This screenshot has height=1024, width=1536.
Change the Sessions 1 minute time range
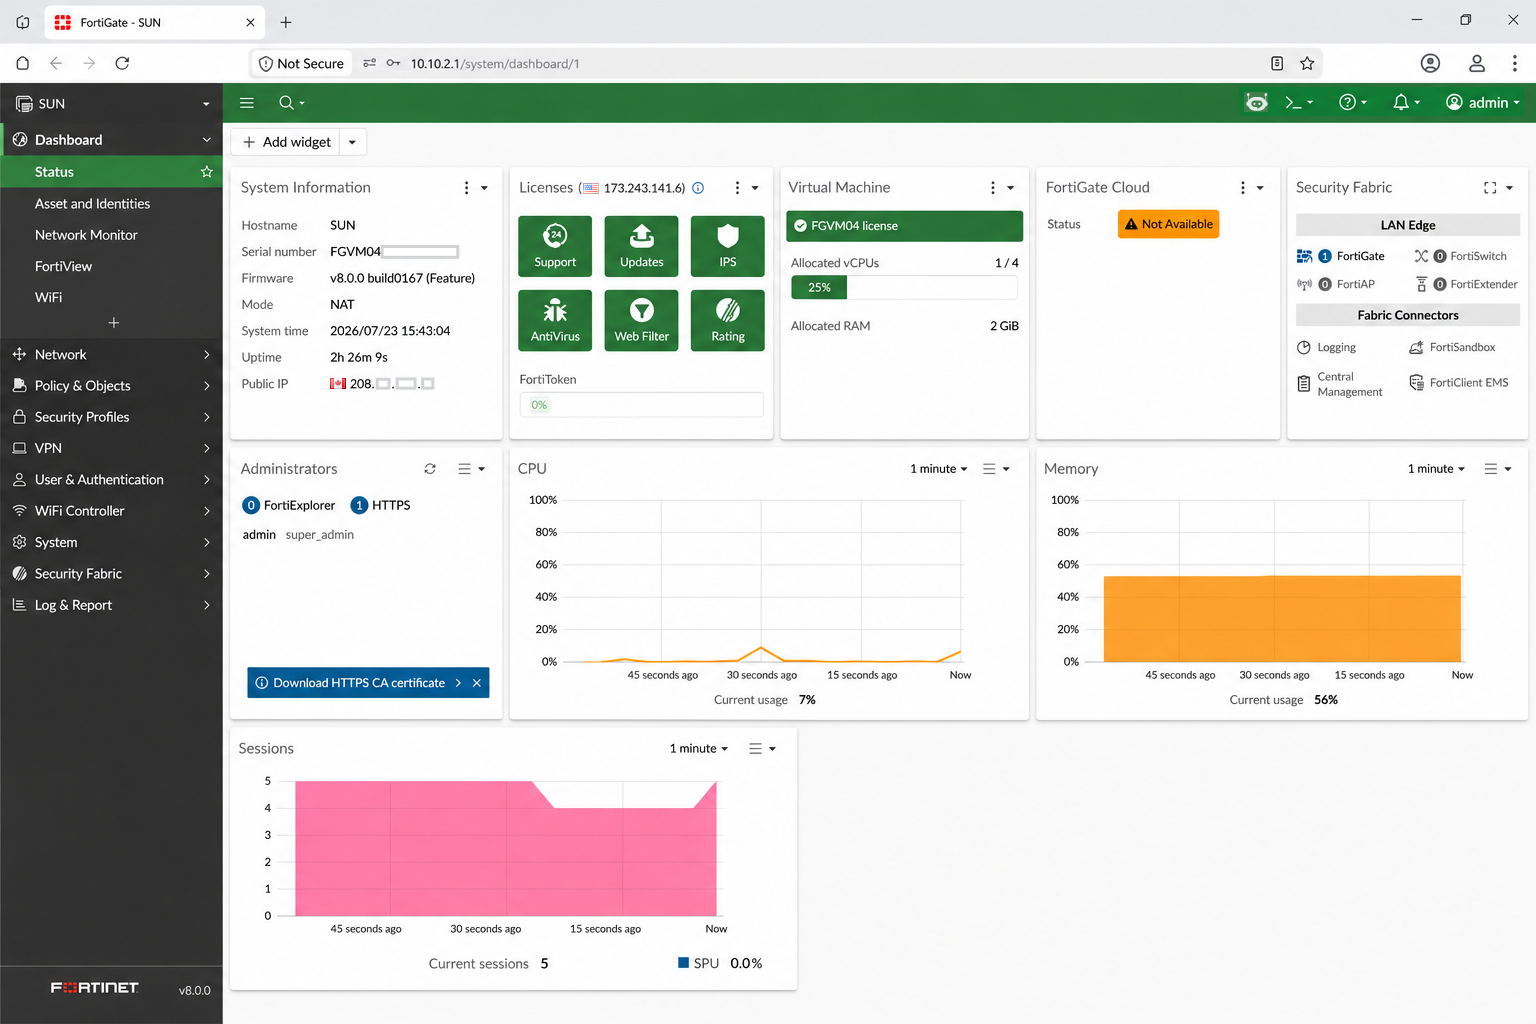[x=699, y=749]
